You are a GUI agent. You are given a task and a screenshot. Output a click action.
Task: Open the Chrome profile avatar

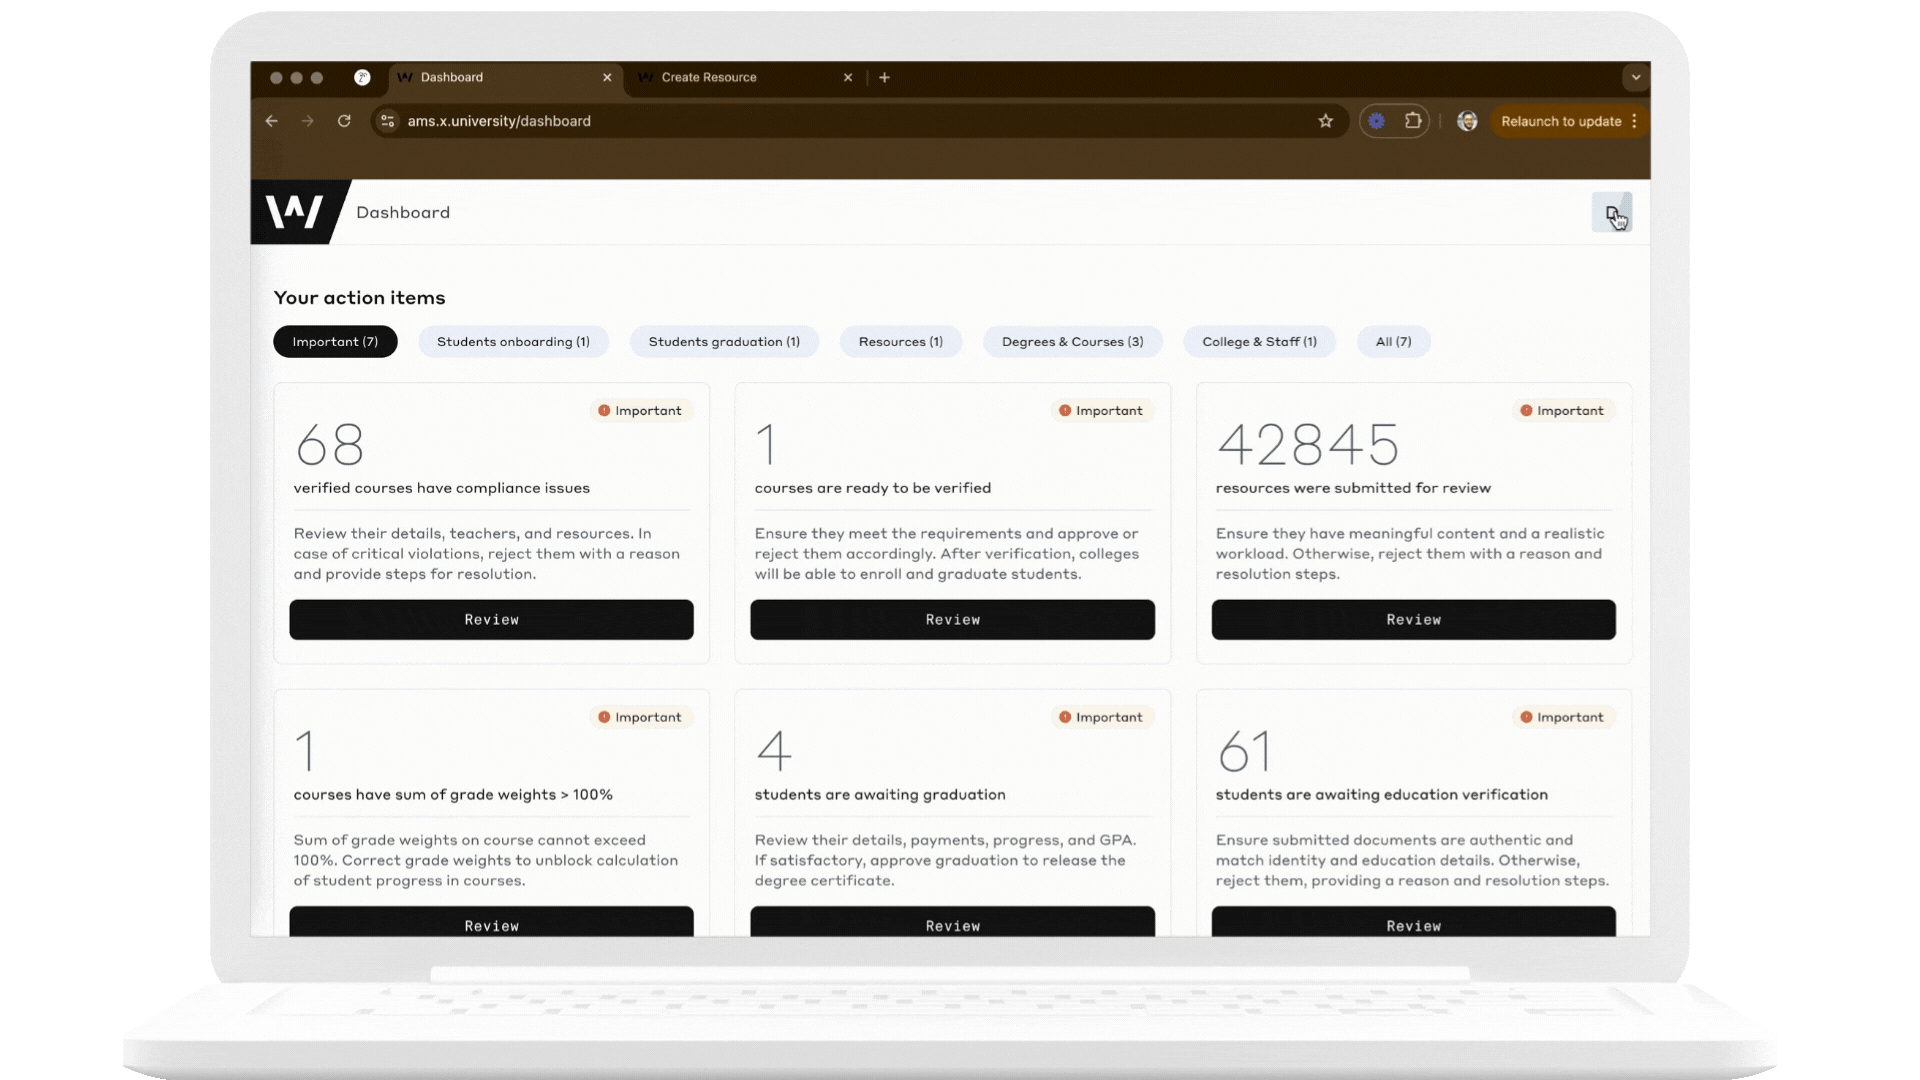pyautogui.click(x=1467, y=121)
